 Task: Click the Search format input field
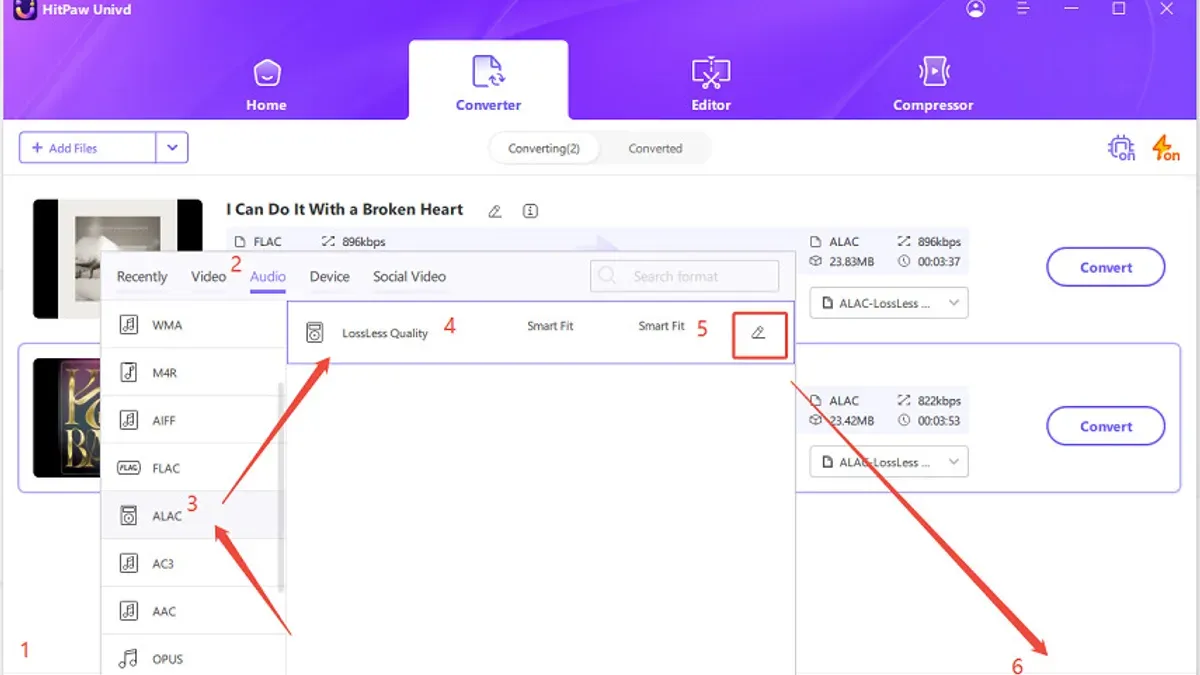pyautogui.click(x=685, y=276)
